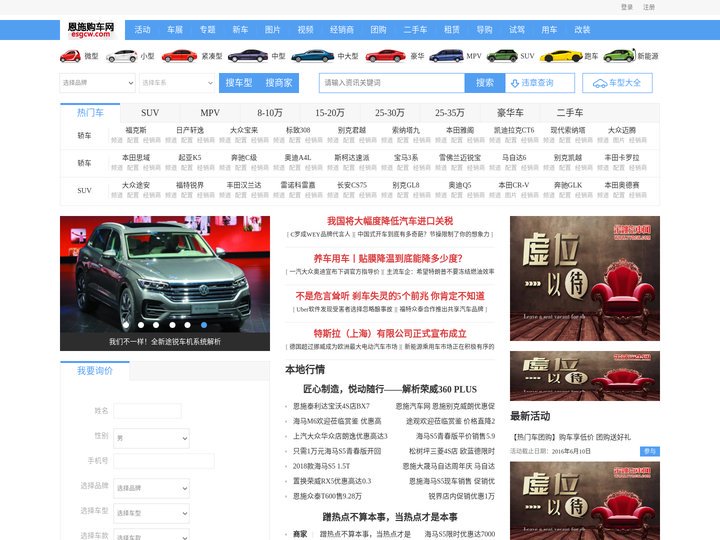Image resolution: width=720 pixels, height=540 pixels.
Task: Open news item 2018款海马S5 1.5T
Action: tap(321, 466)
